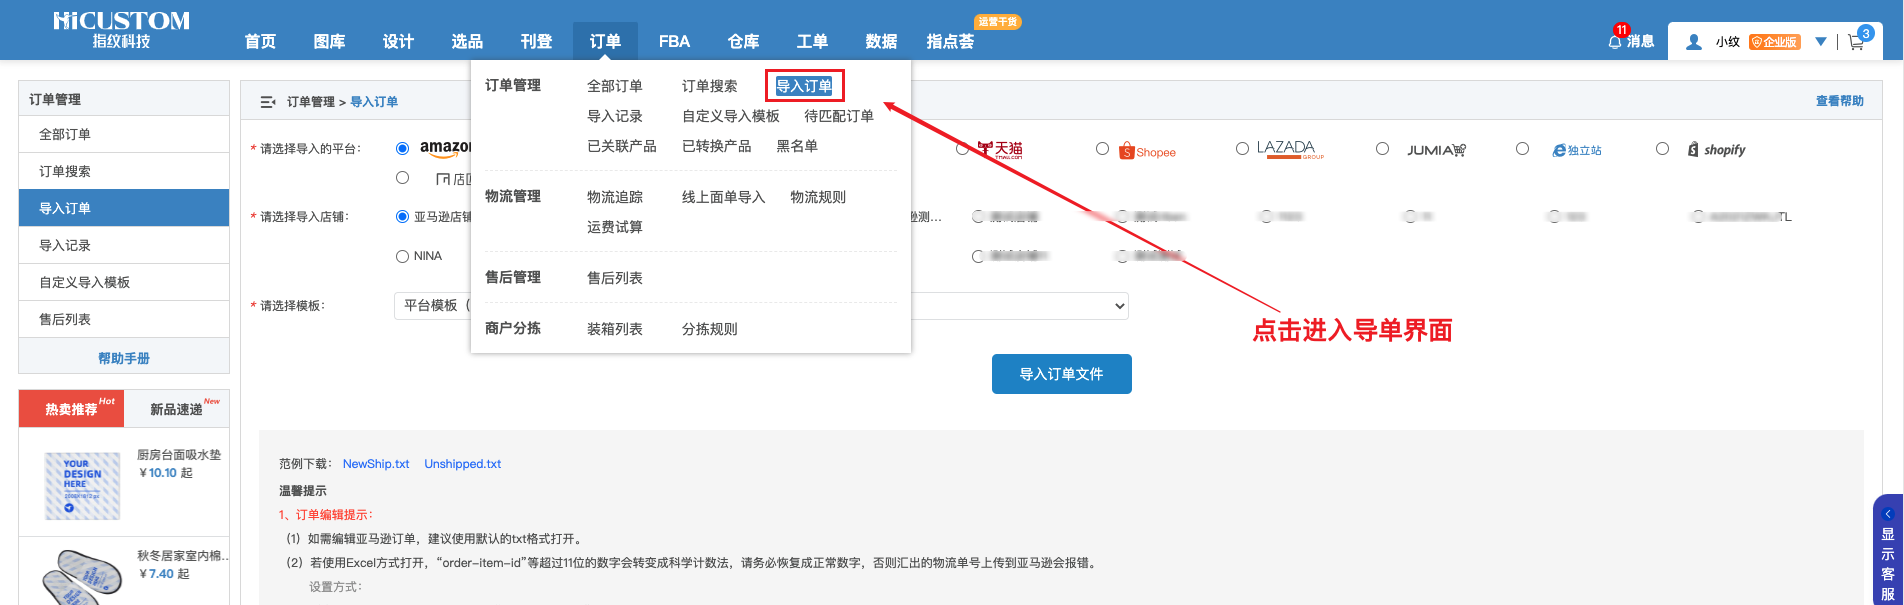Select the JUMIA platform radio button
Screen dimensions: 1904x605
point(1382,149)
